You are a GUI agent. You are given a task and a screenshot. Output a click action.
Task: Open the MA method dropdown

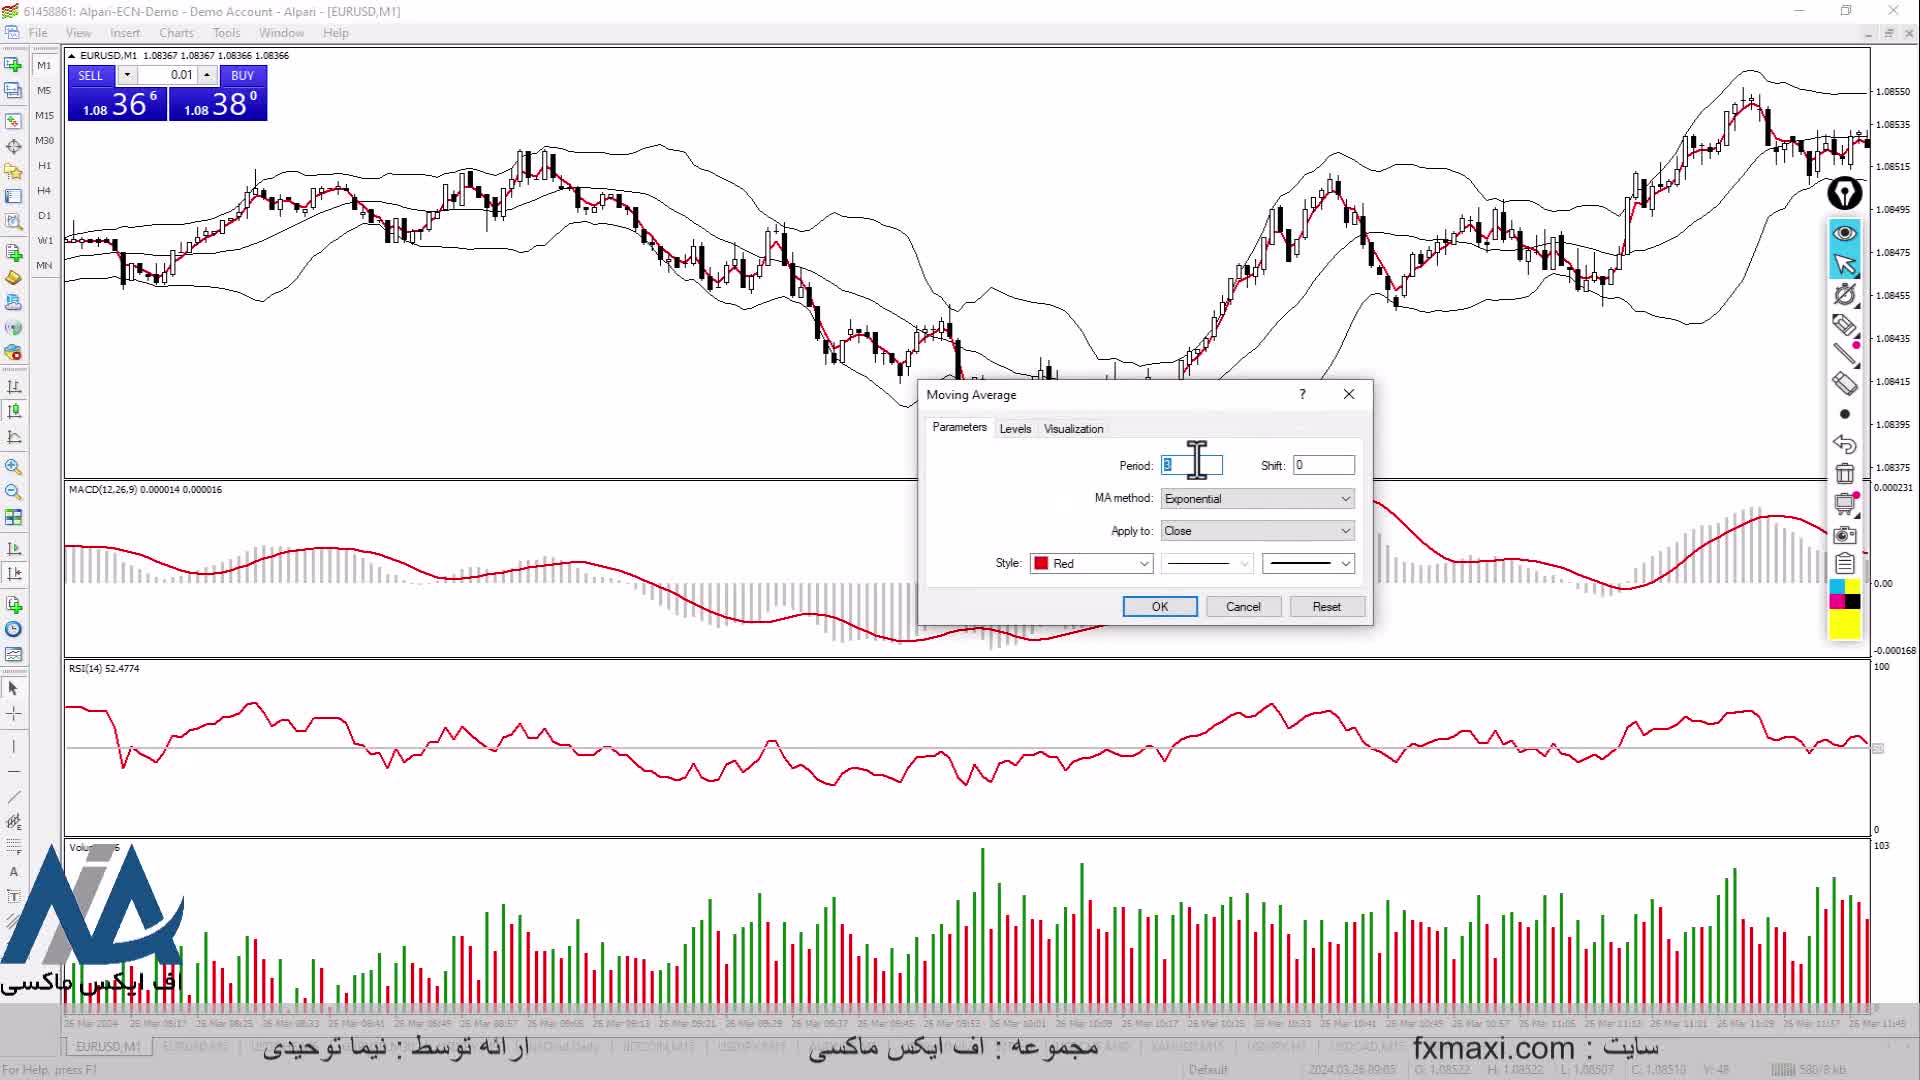pos(1257,499)
